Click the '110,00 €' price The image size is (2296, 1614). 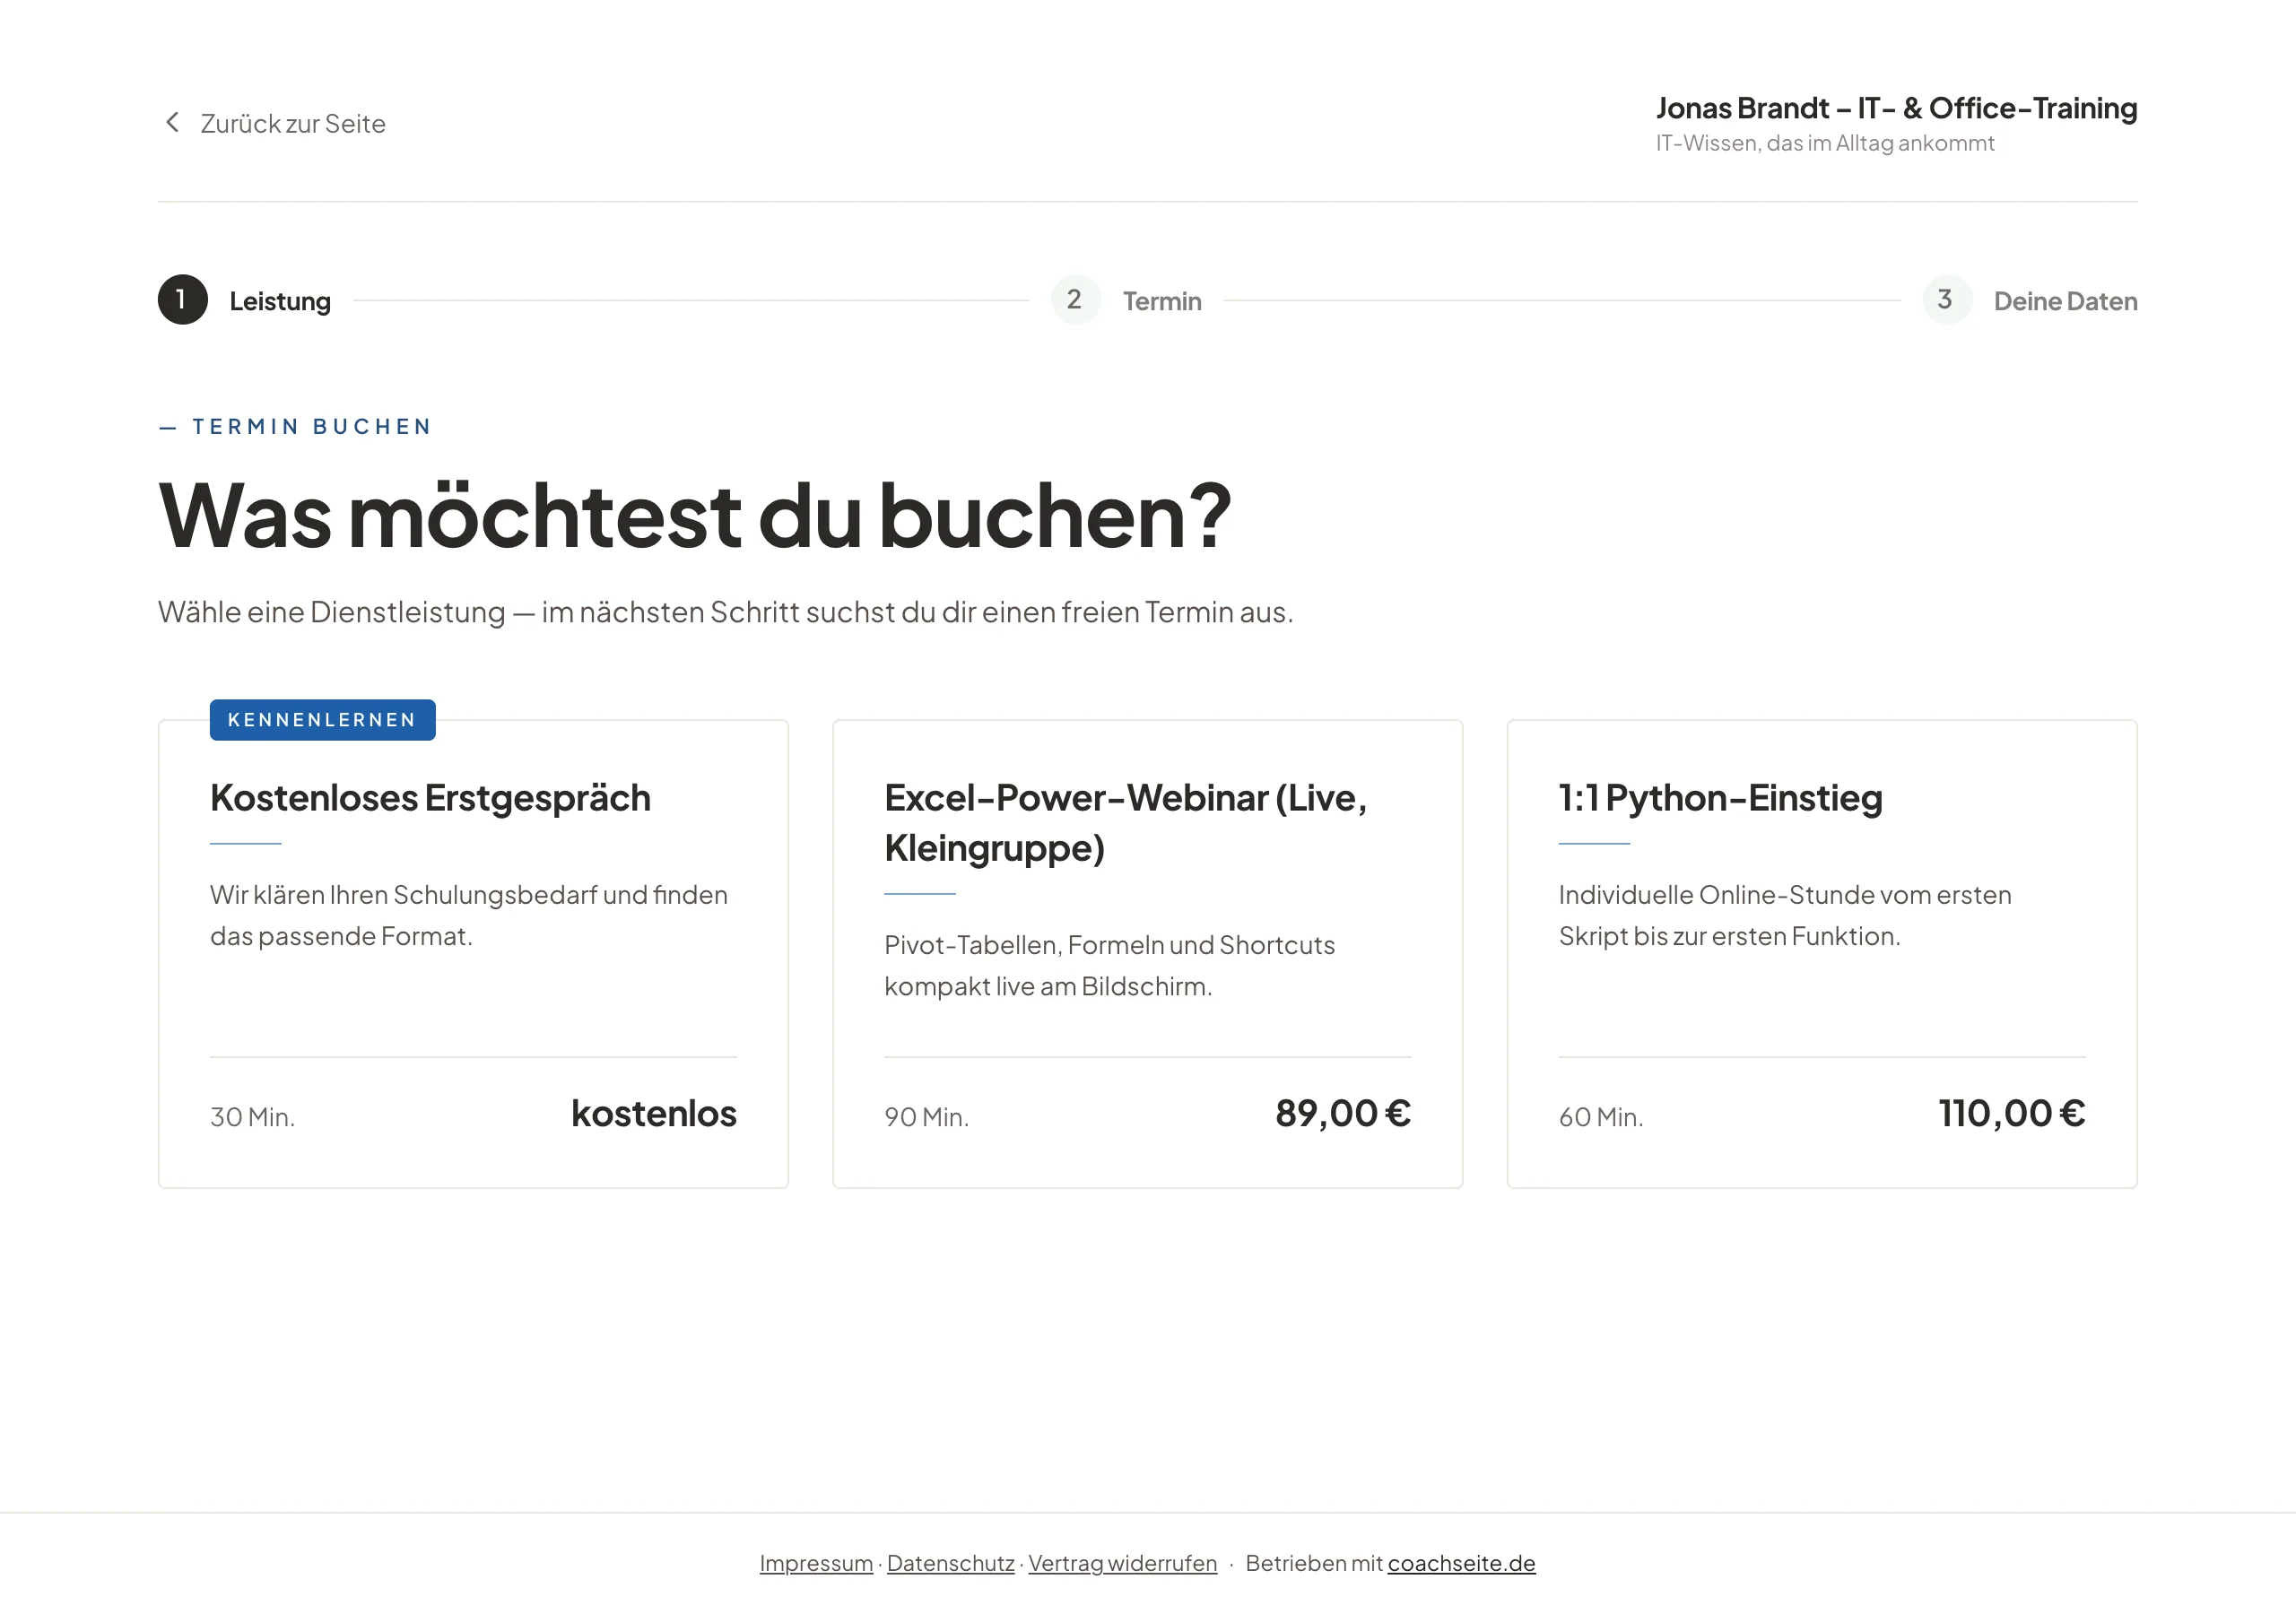tap(2012, 1113)
